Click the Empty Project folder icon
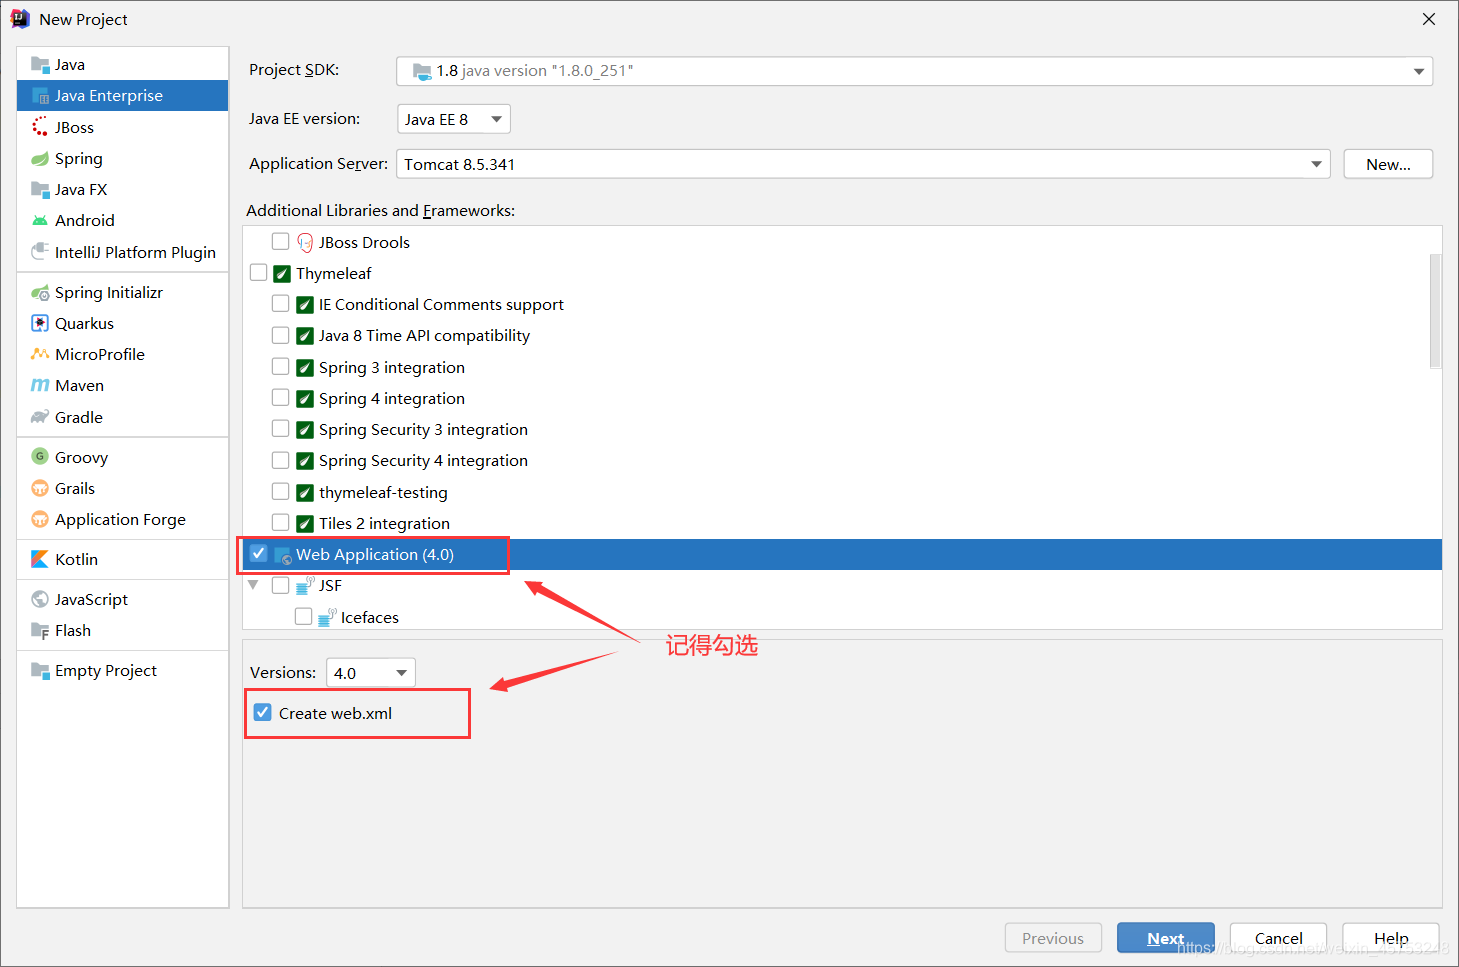This screenshot has width=1459, height=967. [x=40, y=670]
